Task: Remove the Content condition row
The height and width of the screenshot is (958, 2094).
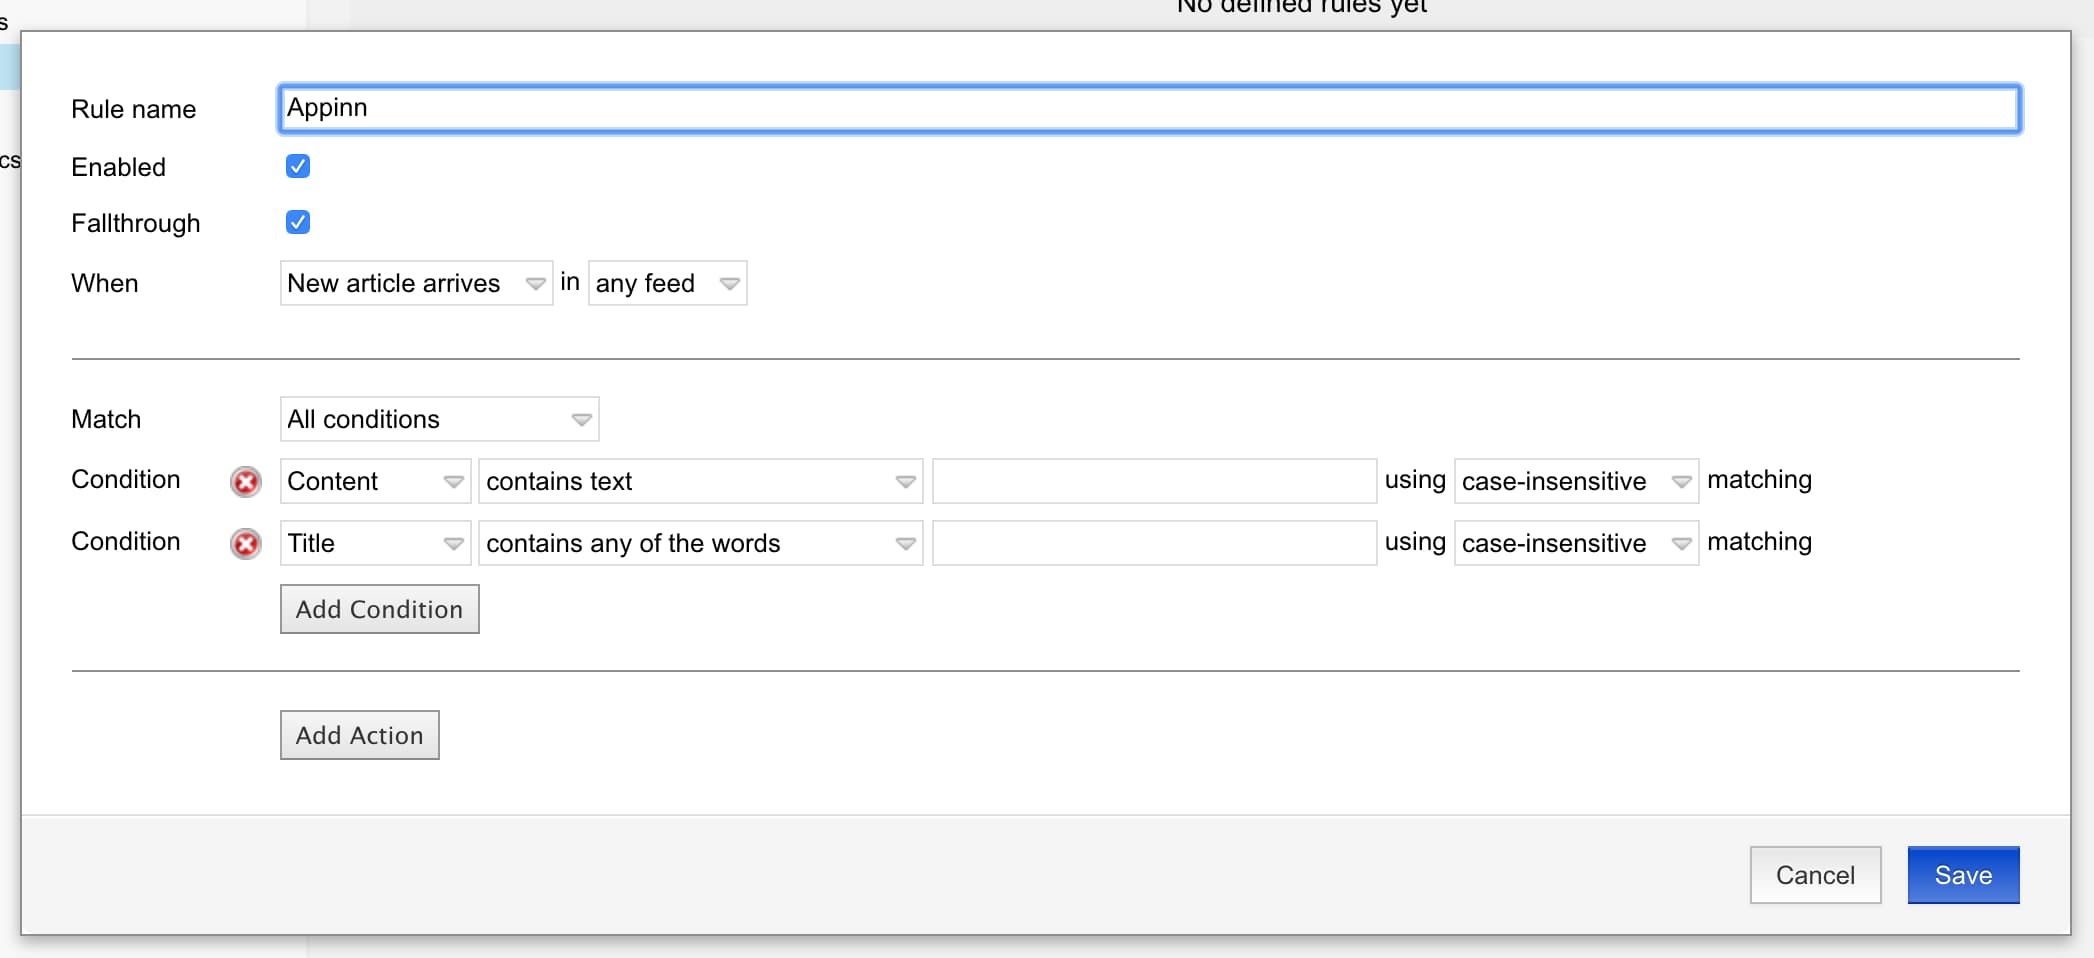Action: click(x=246, y=482)
